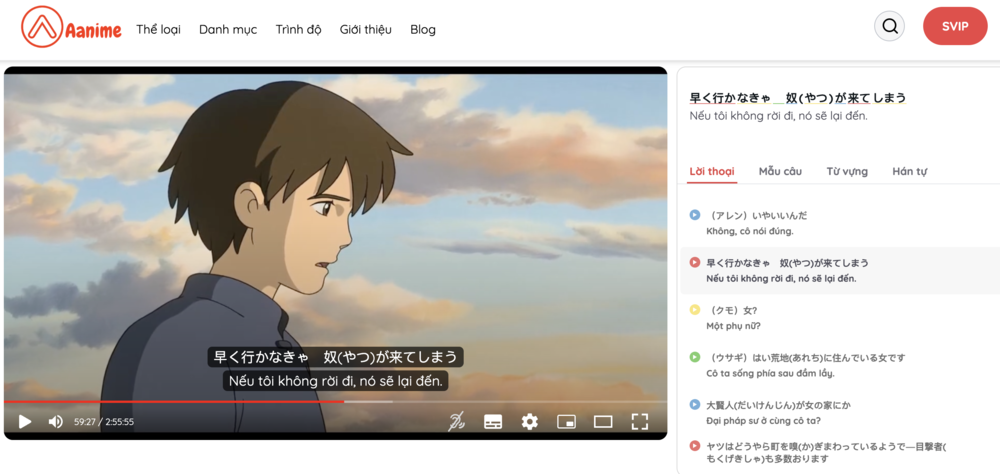Seek on the red video progress bar
Image resolution: width=1000 pixels, height=474 pixels.
click(200, 402)
